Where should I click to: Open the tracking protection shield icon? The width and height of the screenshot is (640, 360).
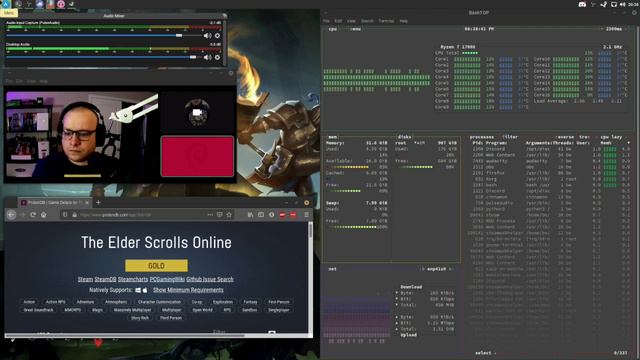point(65,215)
